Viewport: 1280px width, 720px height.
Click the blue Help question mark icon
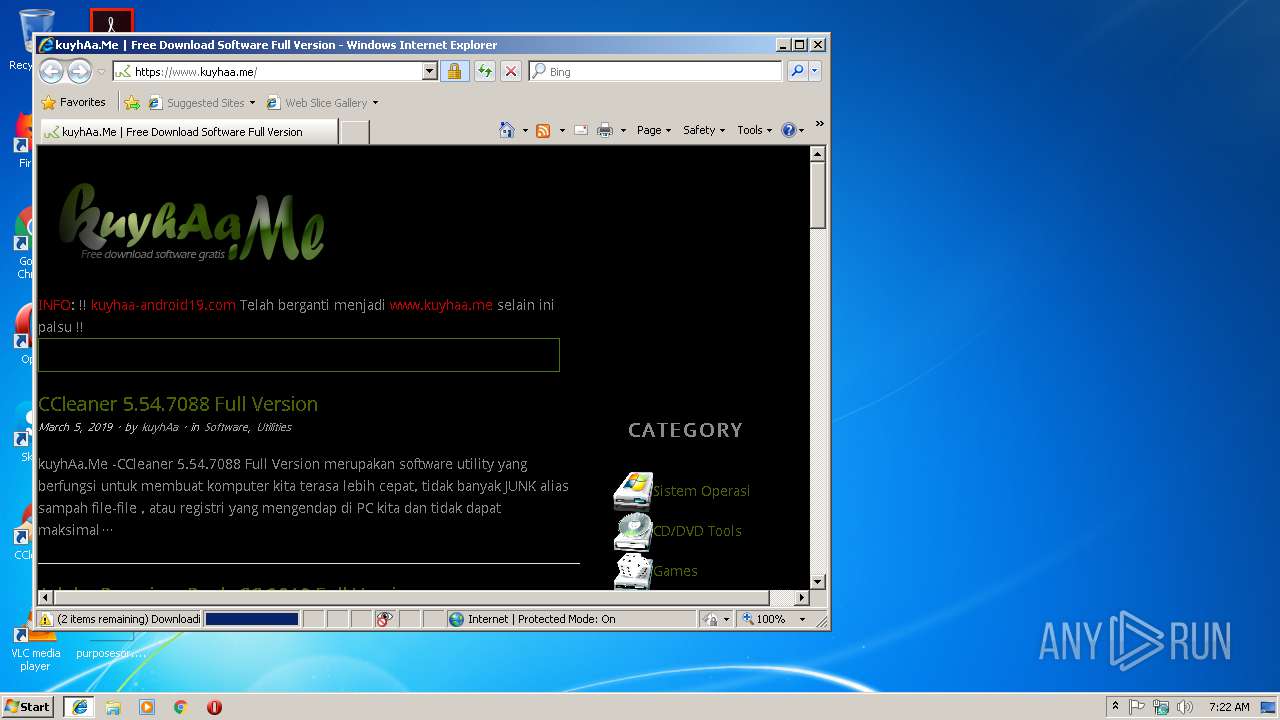click(x=788, y=130)
